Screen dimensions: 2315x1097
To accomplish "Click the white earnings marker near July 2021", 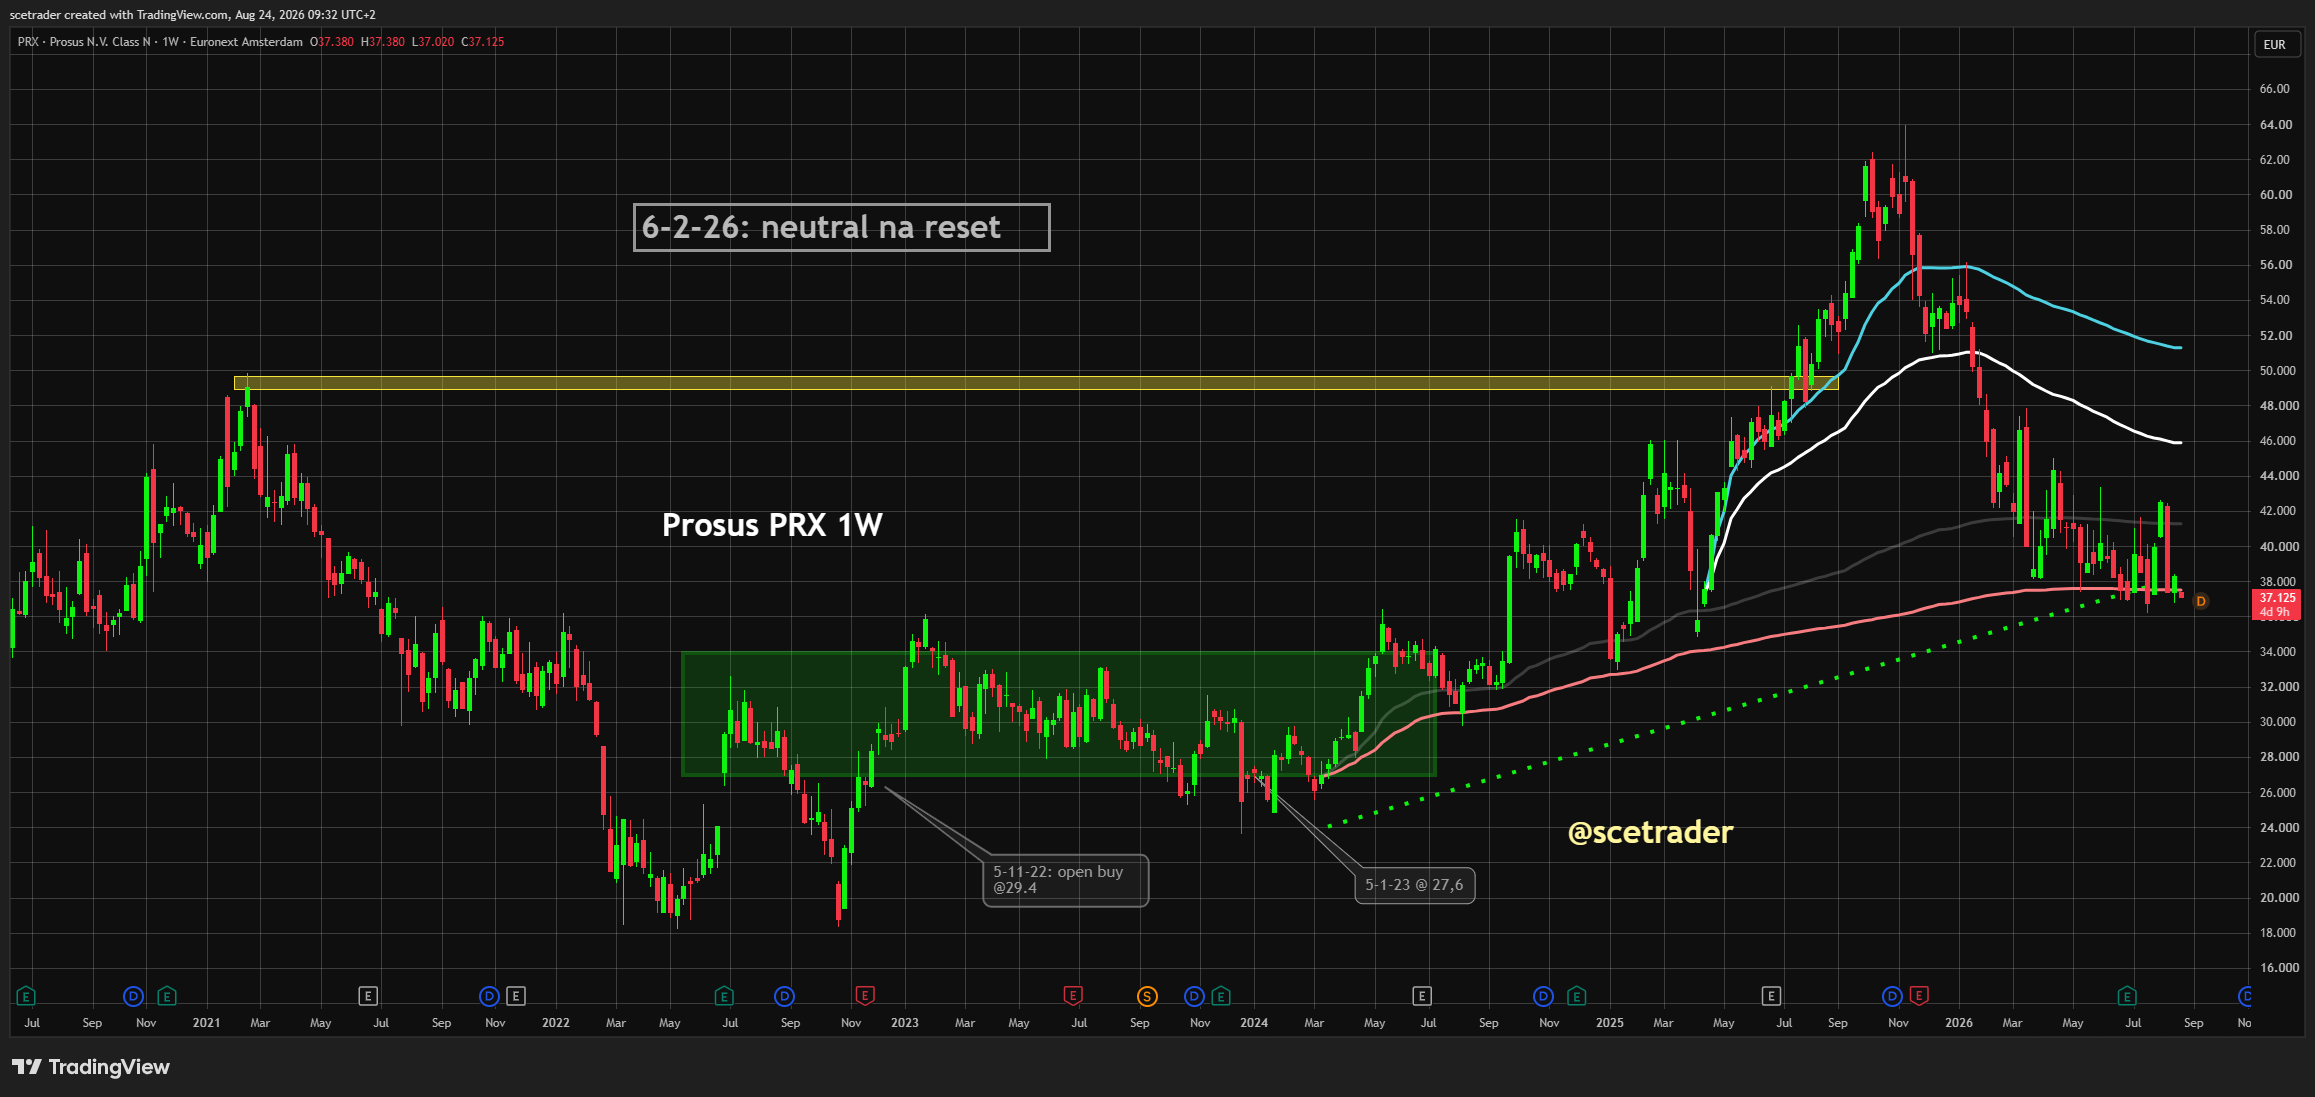I will (x=368, y=996).
